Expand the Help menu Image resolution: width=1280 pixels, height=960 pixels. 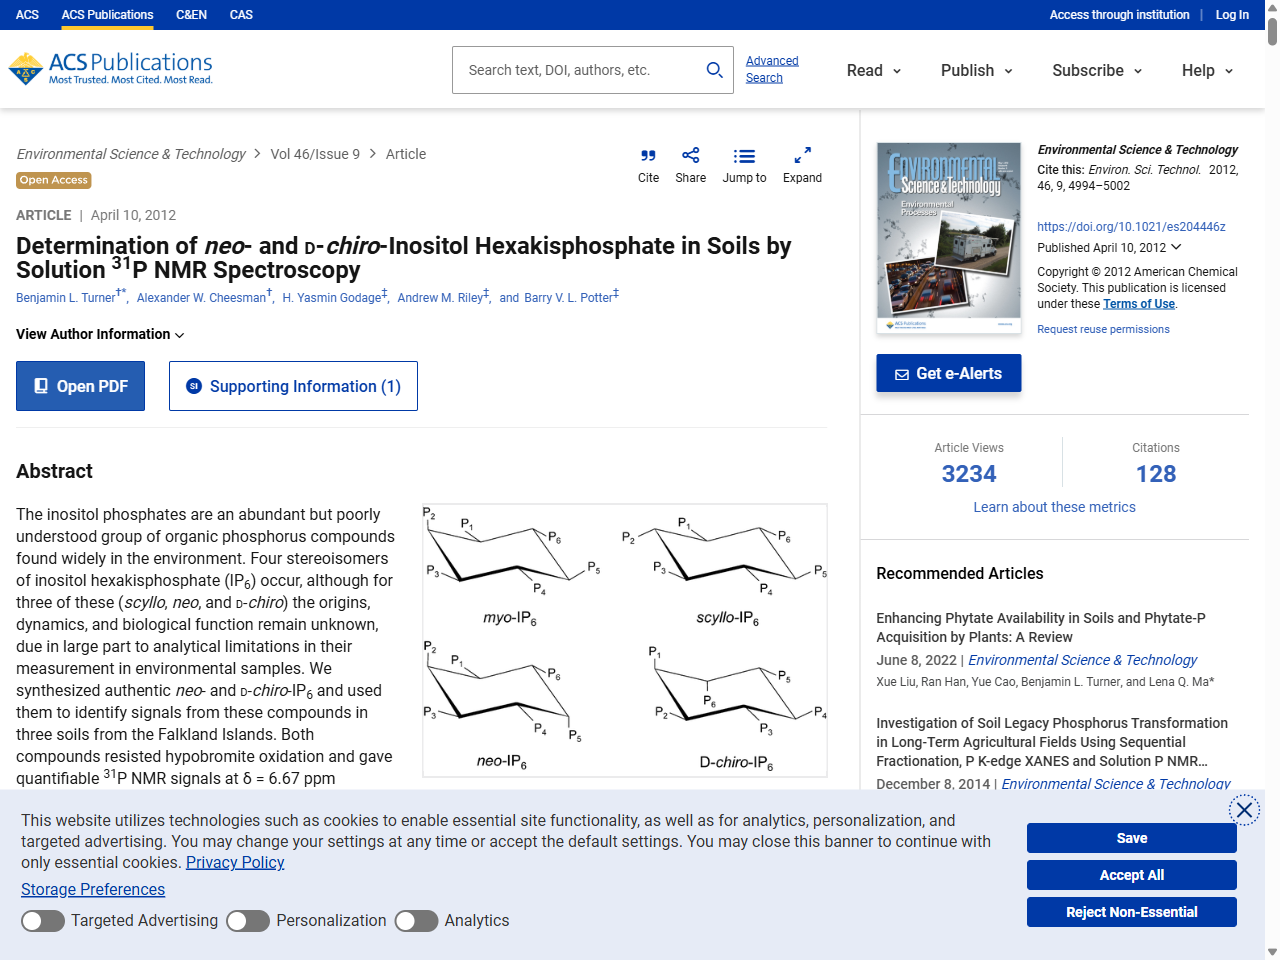click(1208, 70)
